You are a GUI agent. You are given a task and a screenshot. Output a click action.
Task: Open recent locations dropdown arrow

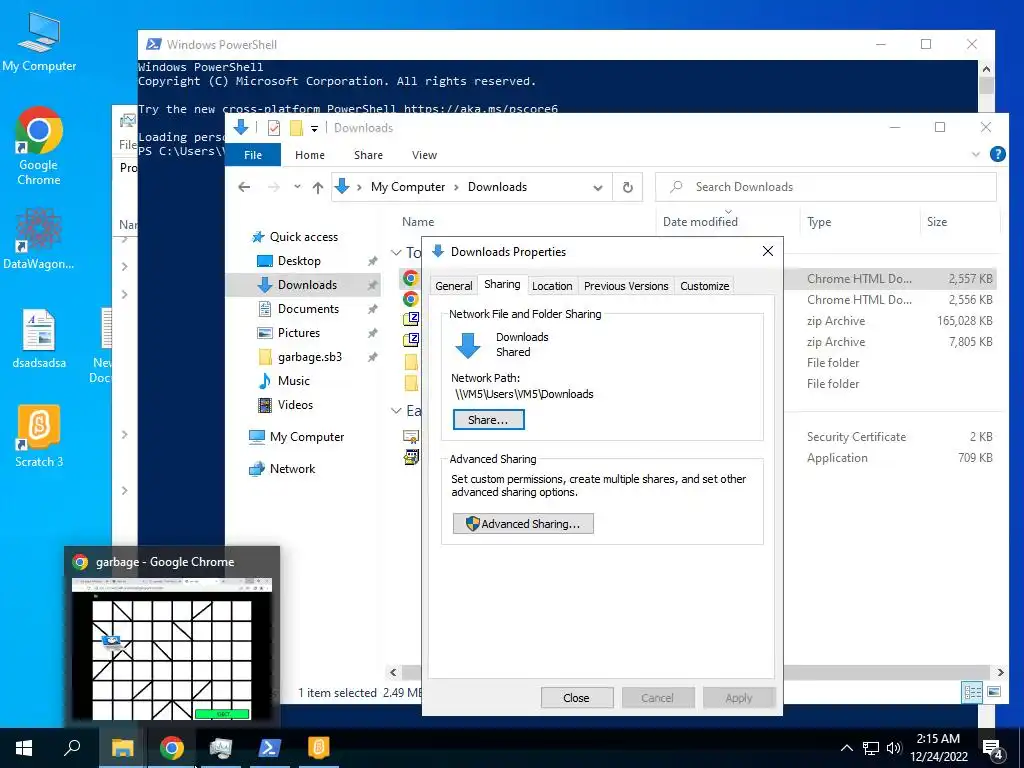click(297, 187)
